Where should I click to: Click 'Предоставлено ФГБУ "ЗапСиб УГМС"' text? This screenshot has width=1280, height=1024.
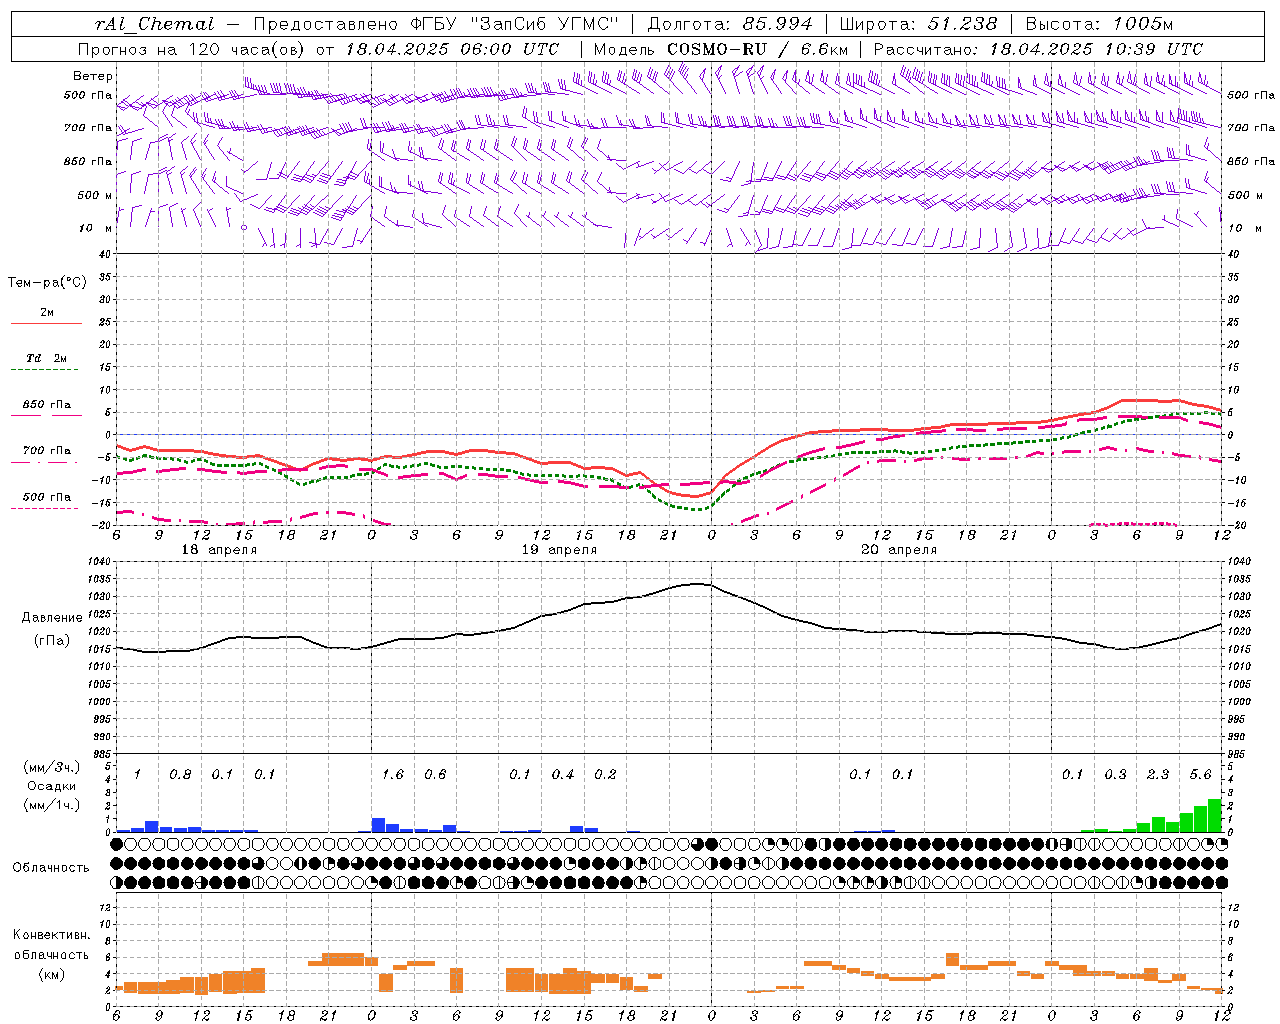click(436, 24)
